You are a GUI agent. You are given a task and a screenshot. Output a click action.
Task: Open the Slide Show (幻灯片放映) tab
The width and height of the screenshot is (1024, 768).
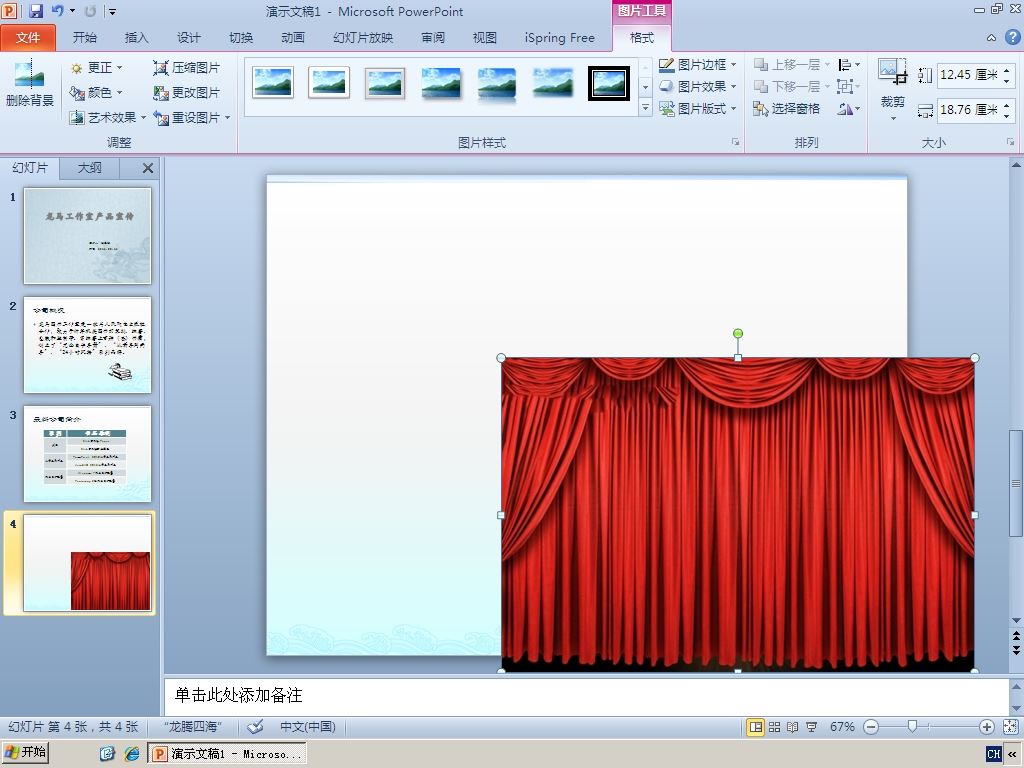tap(363, 38)
